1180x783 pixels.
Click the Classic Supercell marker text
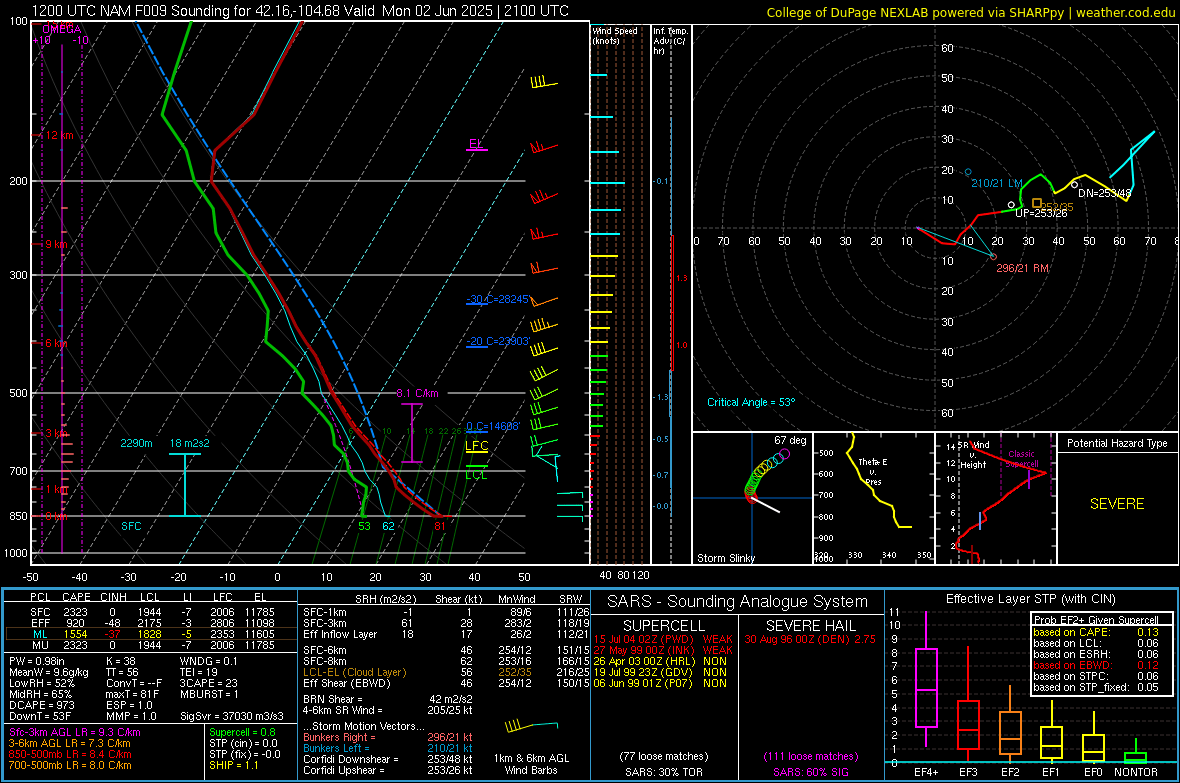(x=1022, y=459)
